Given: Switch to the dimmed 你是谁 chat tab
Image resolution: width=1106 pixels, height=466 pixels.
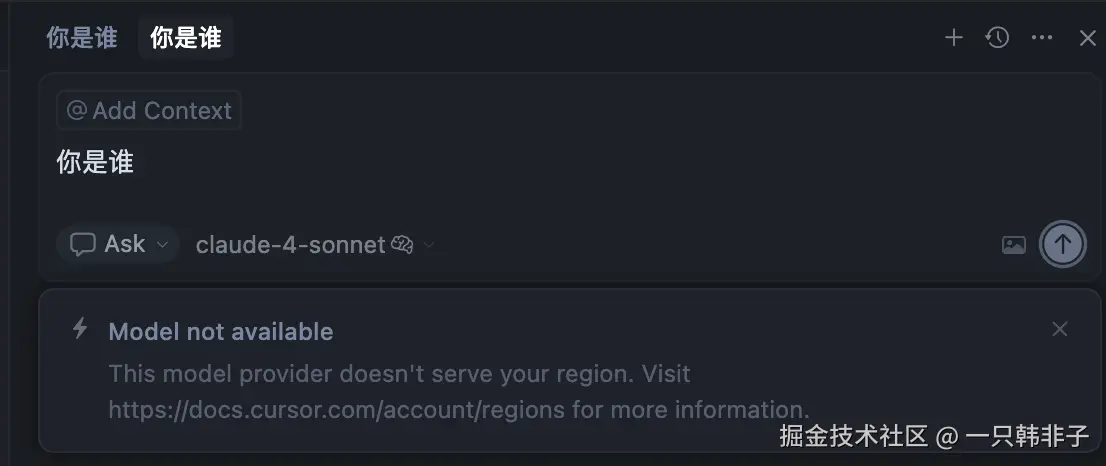Looking at the screenshot, I should click(x=82, y=38).
